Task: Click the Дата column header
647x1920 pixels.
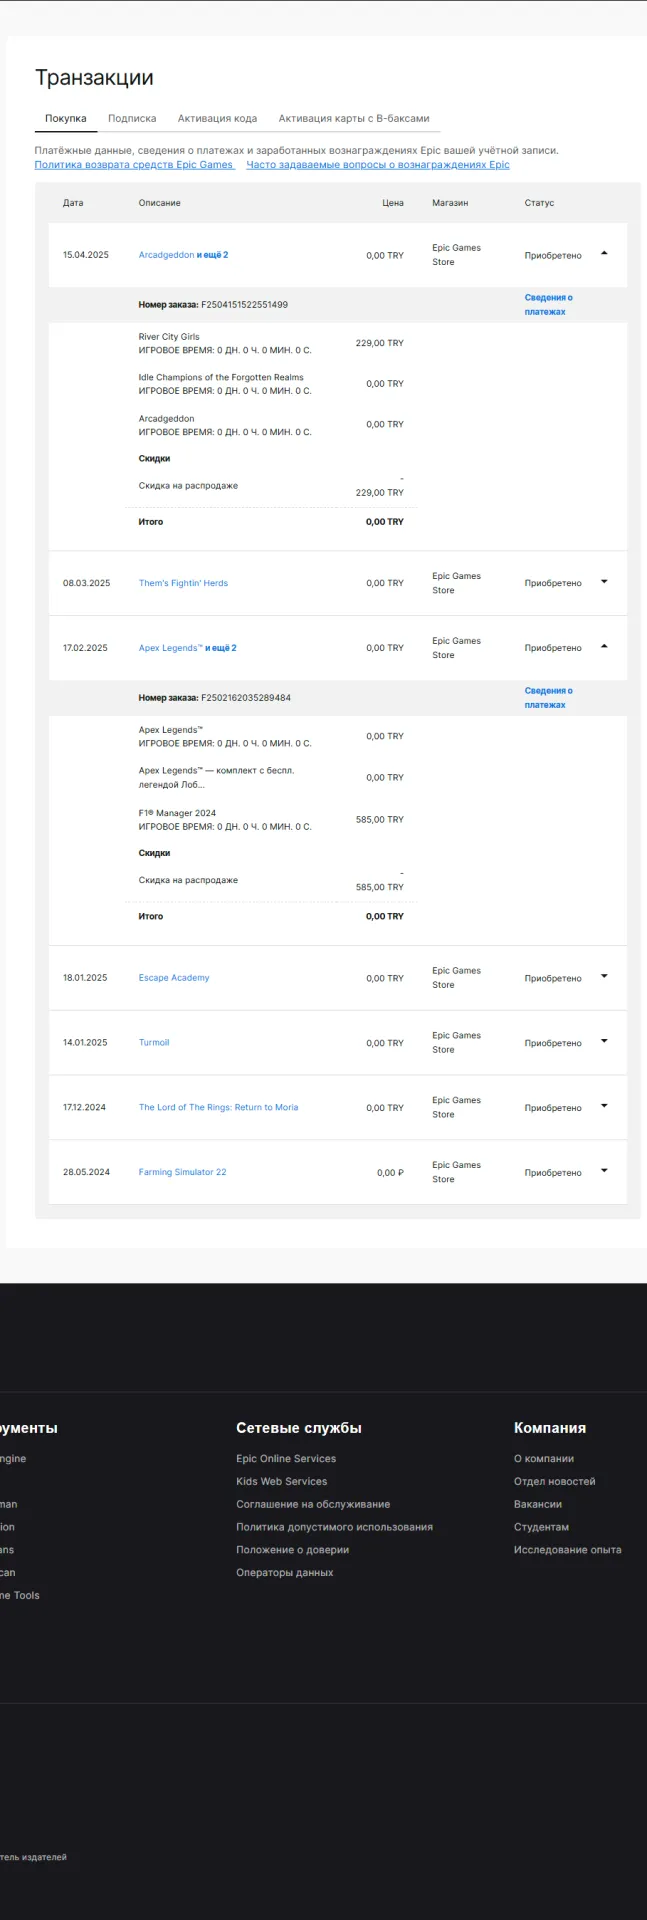Action: pyautogui.click(x=73, y=203)
